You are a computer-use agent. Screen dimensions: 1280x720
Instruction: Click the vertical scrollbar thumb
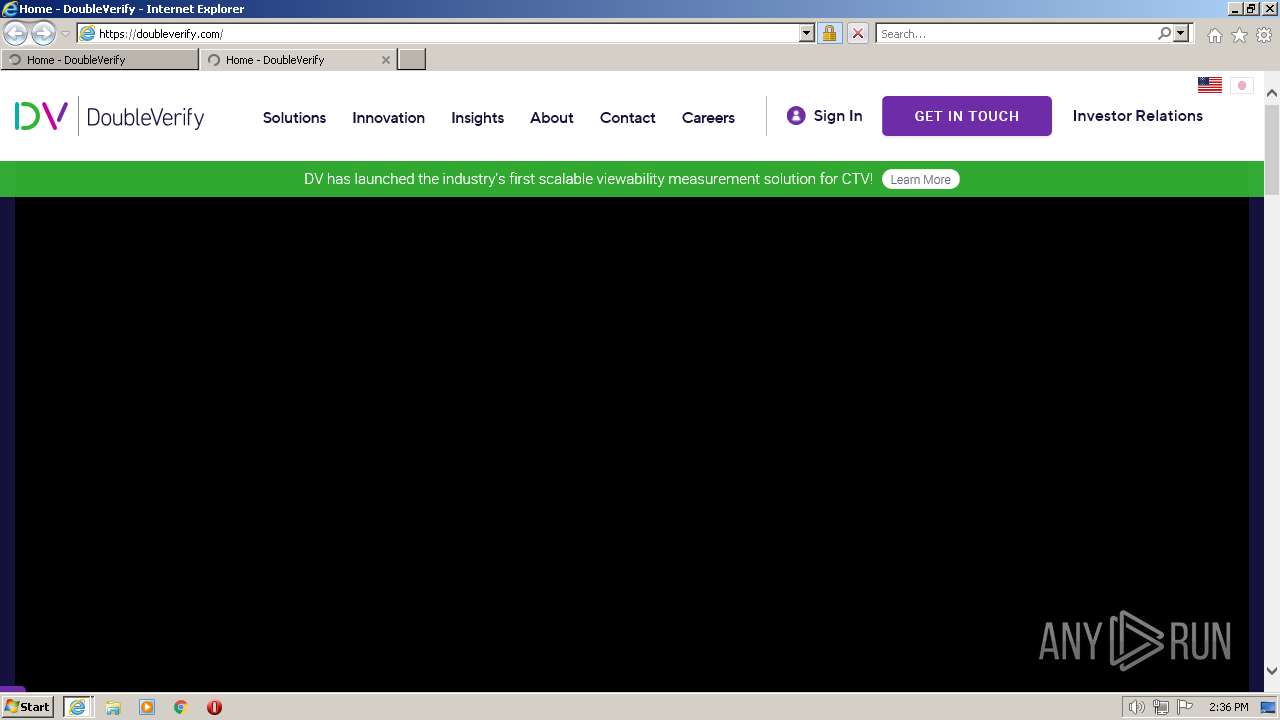click(x=1272, y=149)
